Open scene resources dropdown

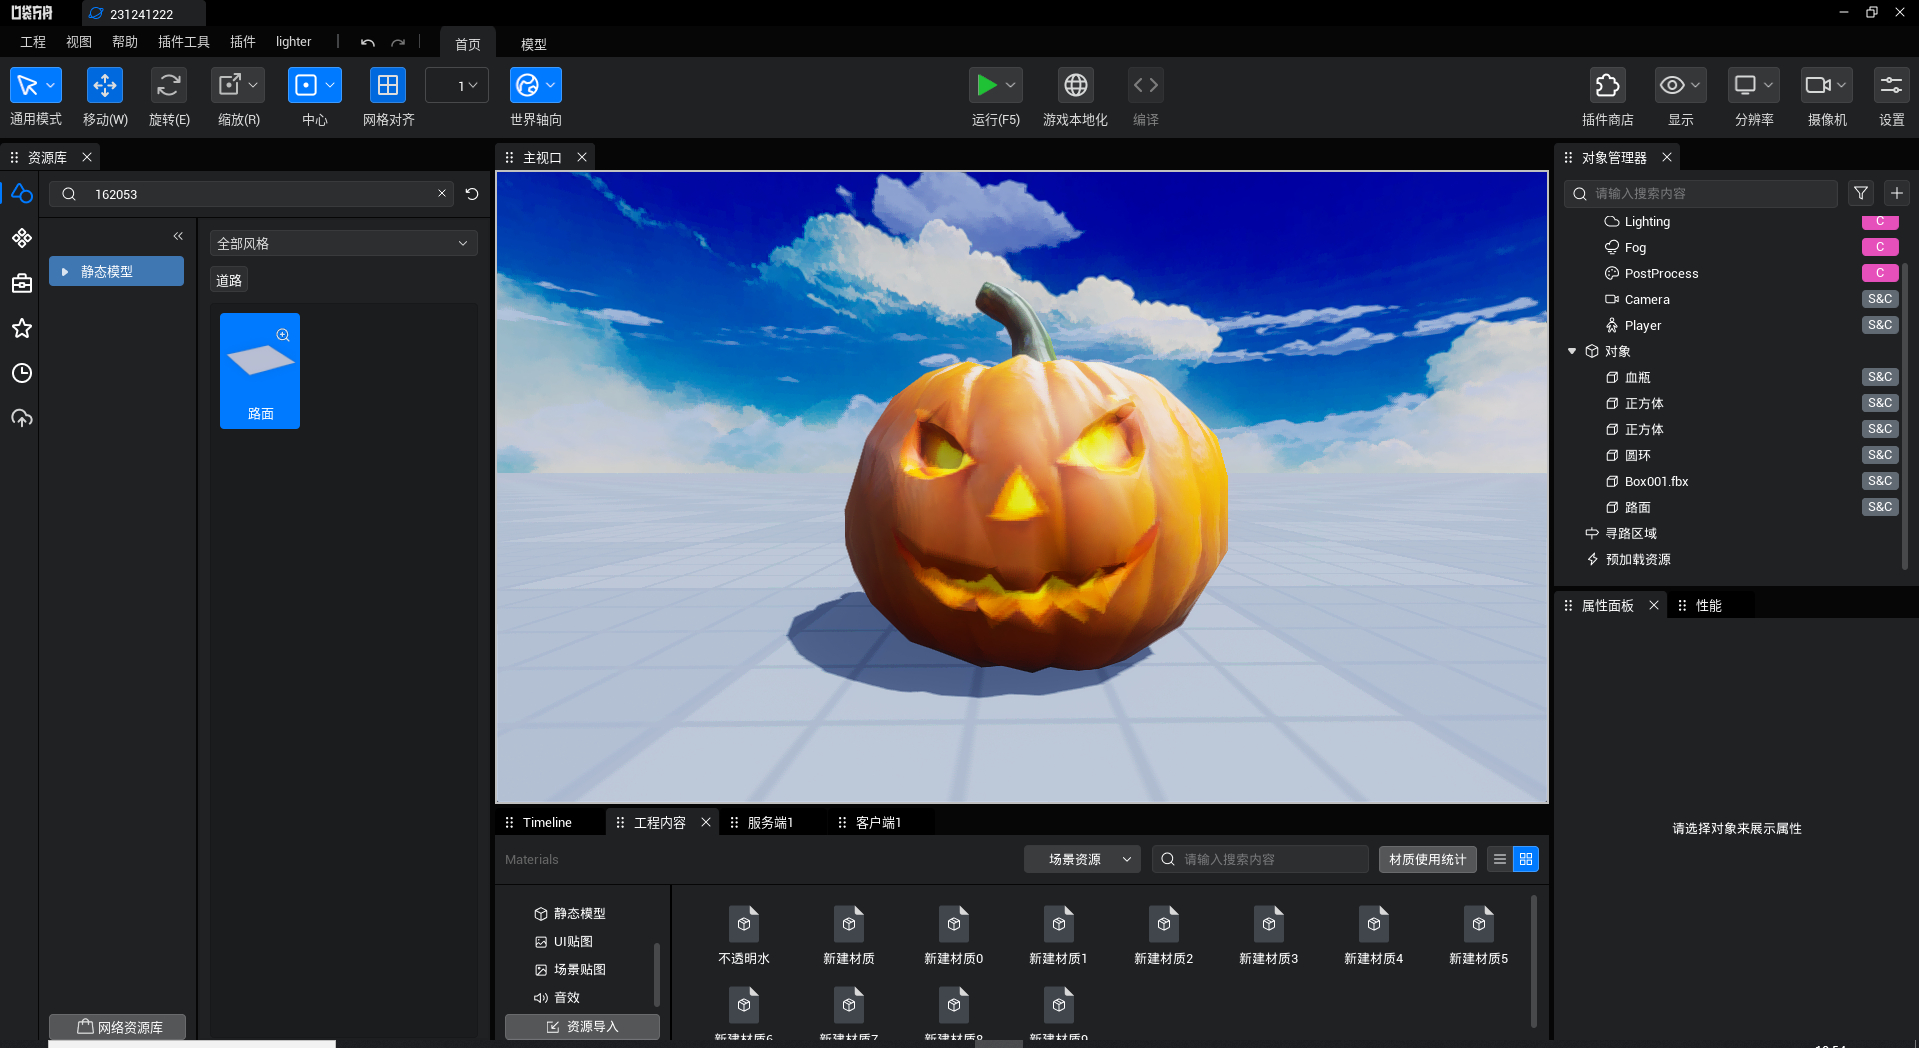point(1082,859)
